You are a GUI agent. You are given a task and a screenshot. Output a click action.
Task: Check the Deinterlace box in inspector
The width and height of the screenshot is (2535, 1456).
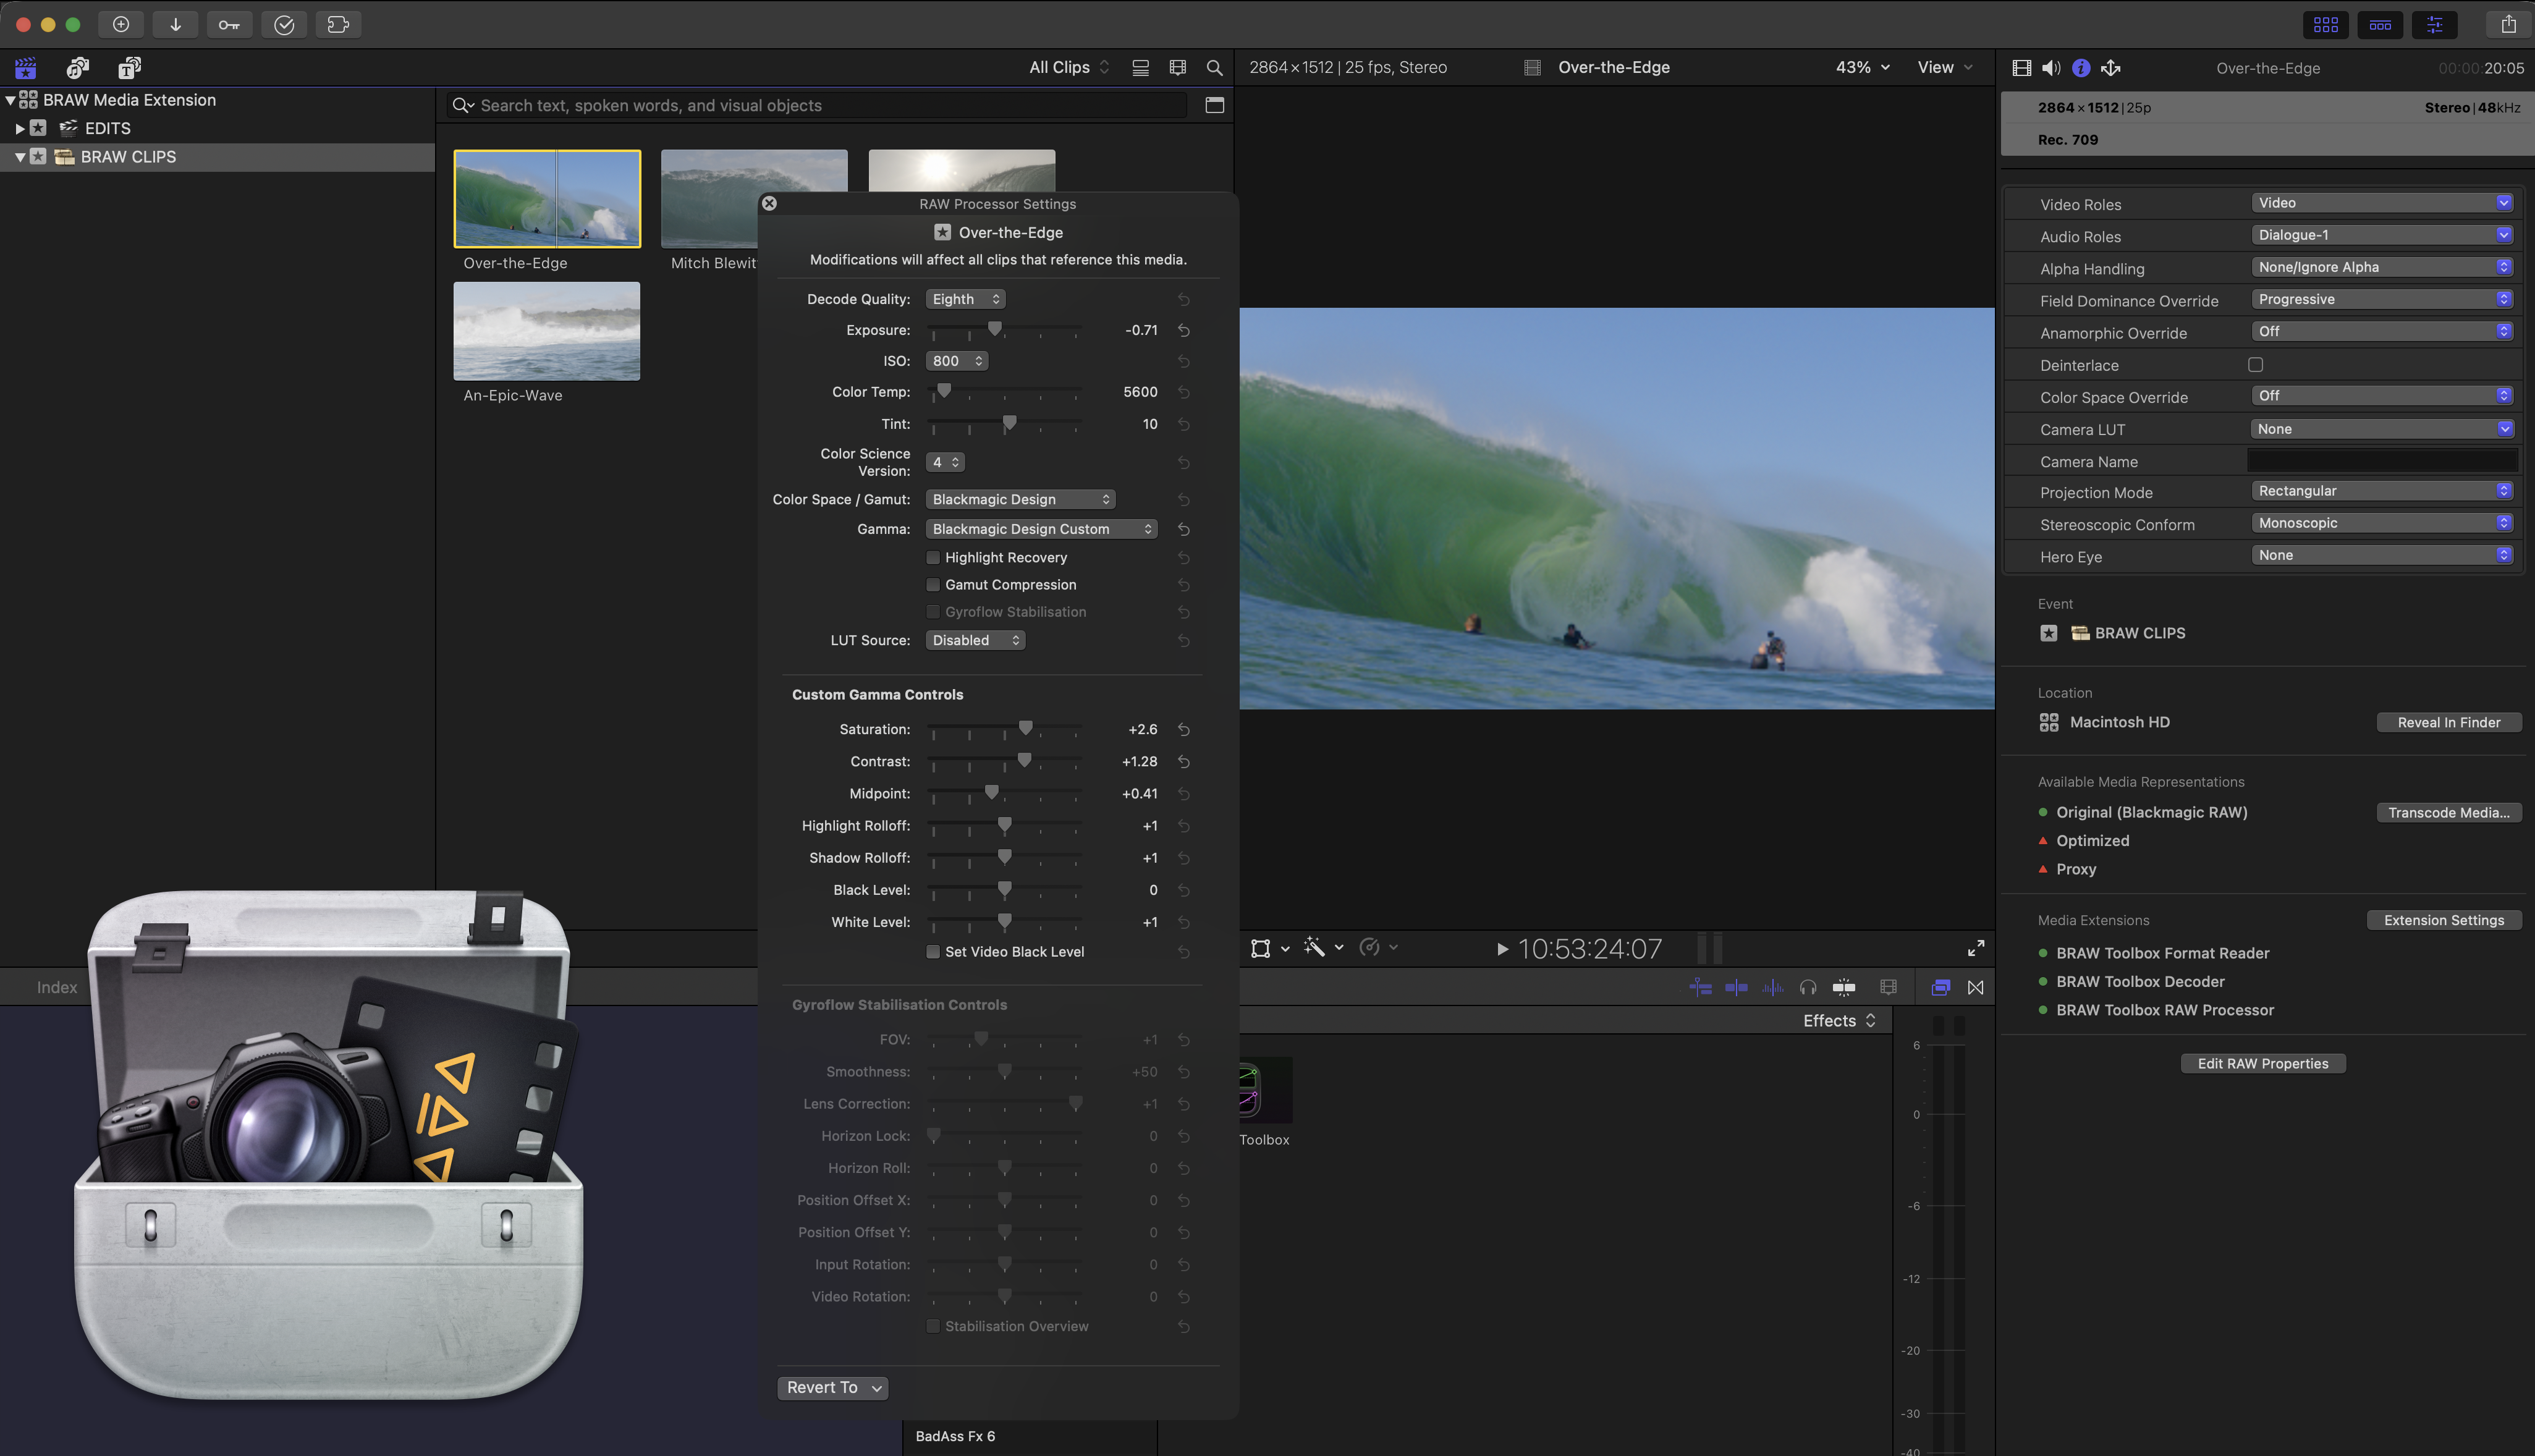[2255, 365]
